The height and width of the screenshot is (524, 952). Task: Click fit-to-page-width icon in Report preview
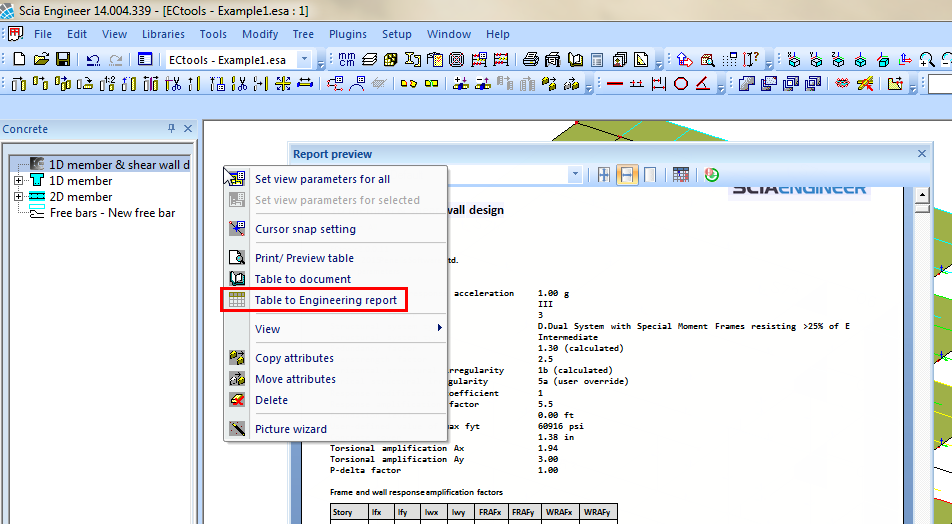pyautogui.click(x=604, y=175)
